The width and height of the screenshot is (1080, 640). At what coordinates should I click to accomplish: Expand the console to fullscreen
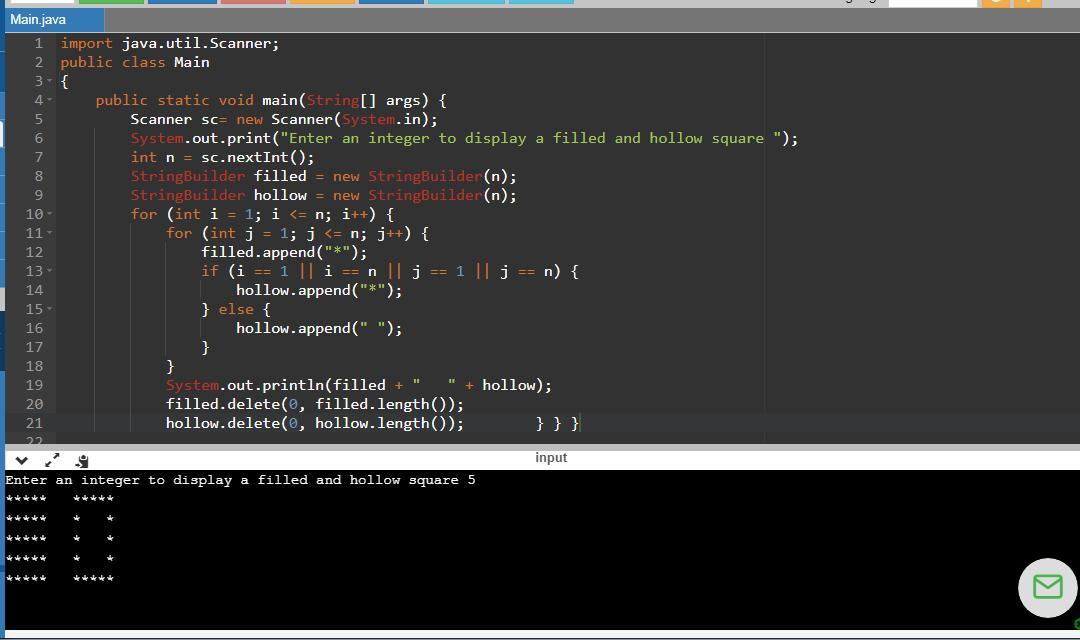[x=52, y=460]
